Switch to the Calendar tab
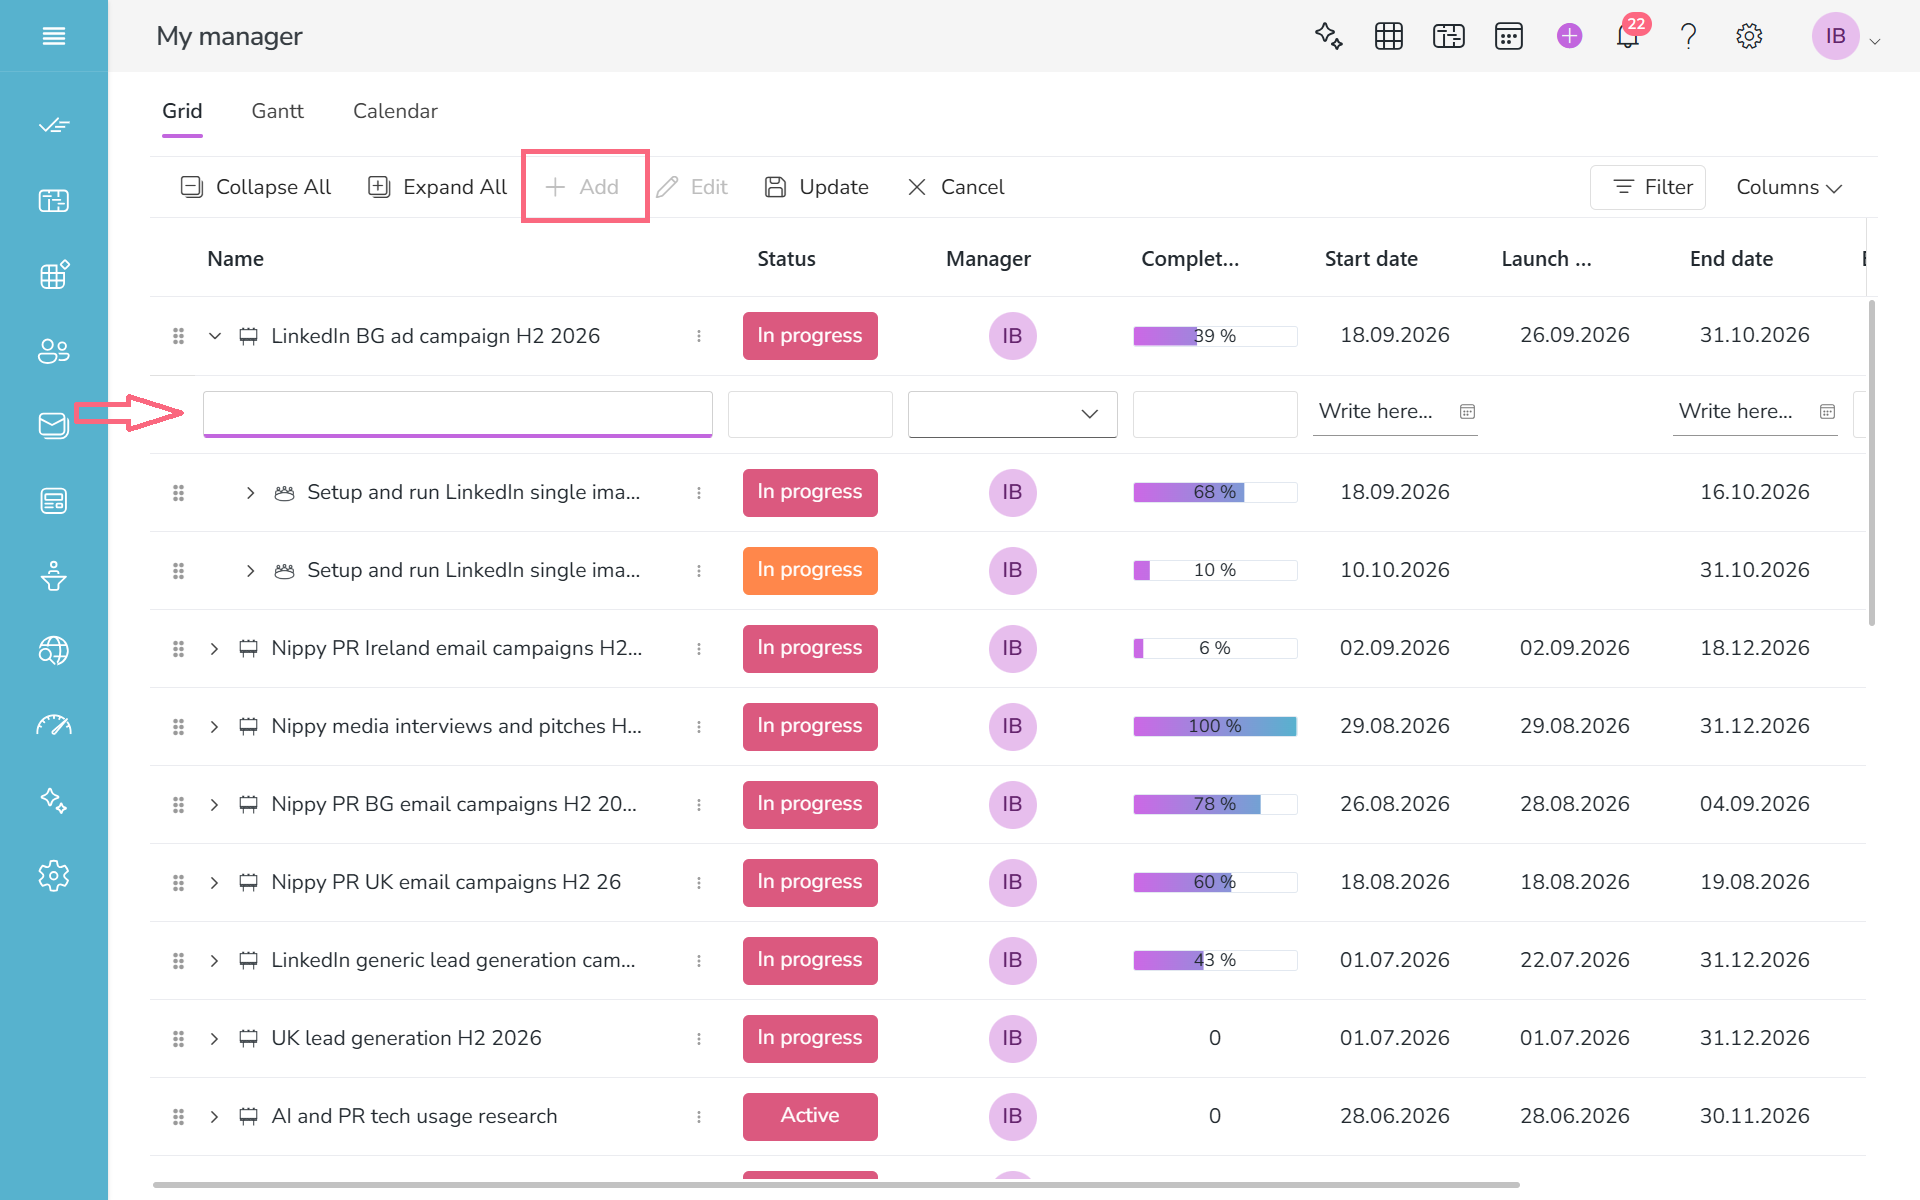The width and height of the screenshot is (1920, 1200). [395, 111]
